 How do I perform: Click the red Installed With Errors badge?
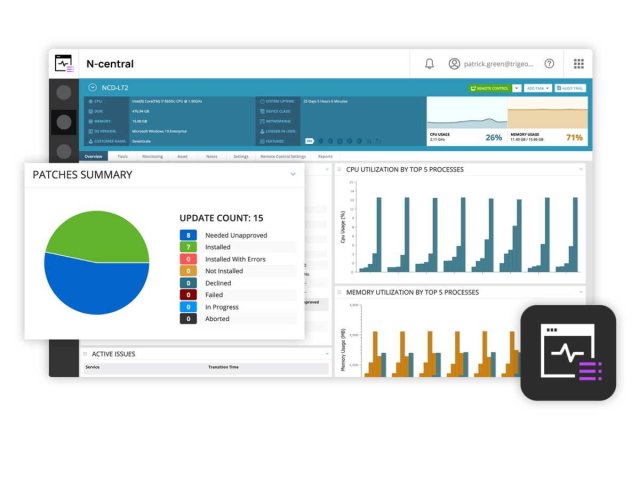coord(188,259)
